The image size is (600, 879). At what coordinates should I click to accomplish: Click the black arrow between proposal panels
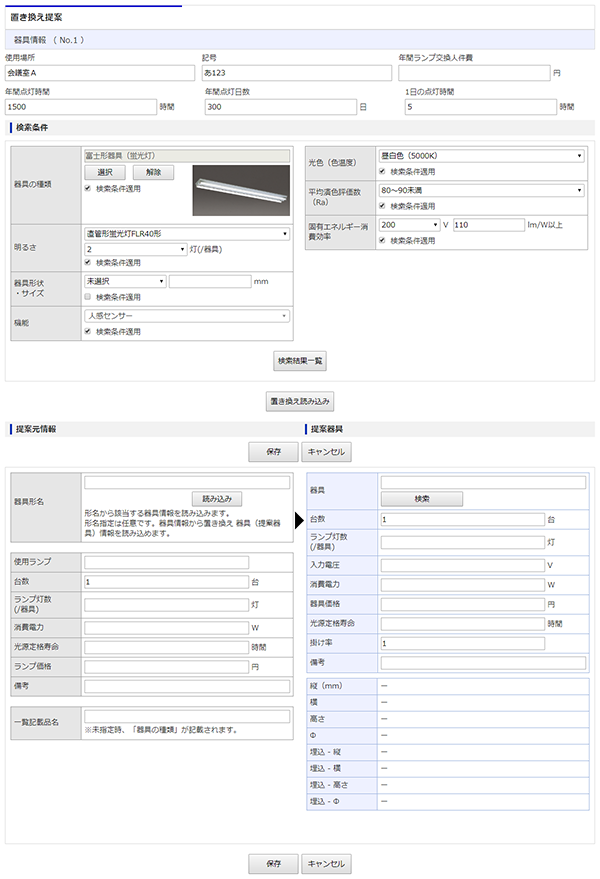(298, 520)
